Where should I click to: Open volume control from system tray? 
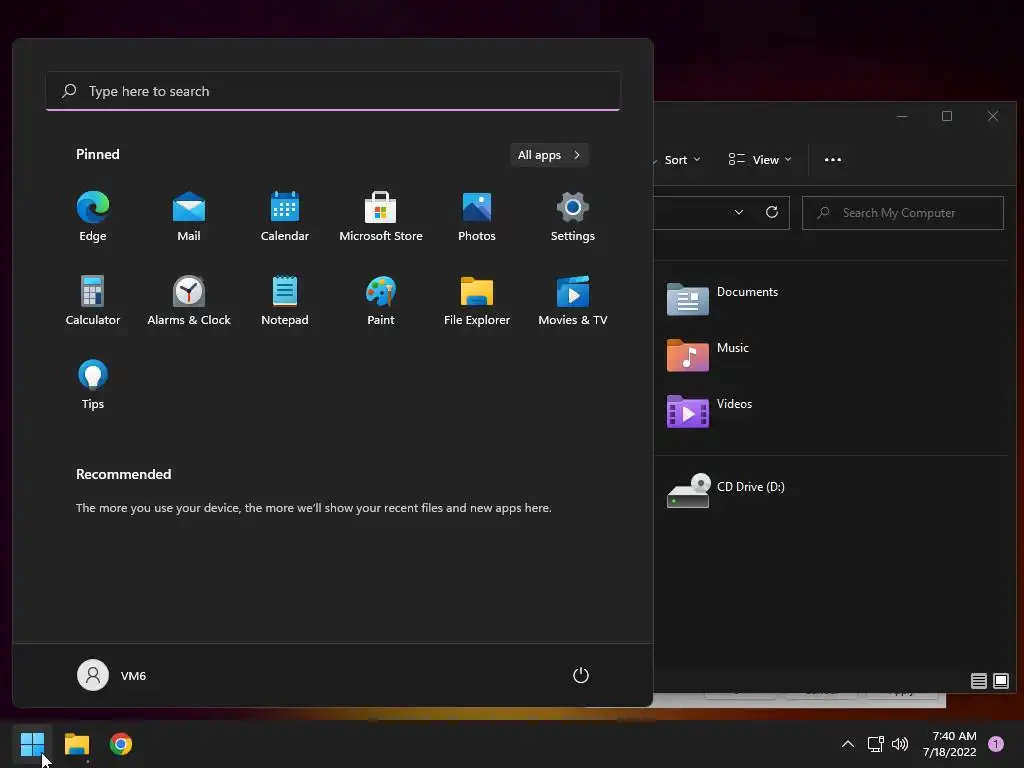(900, 744)
